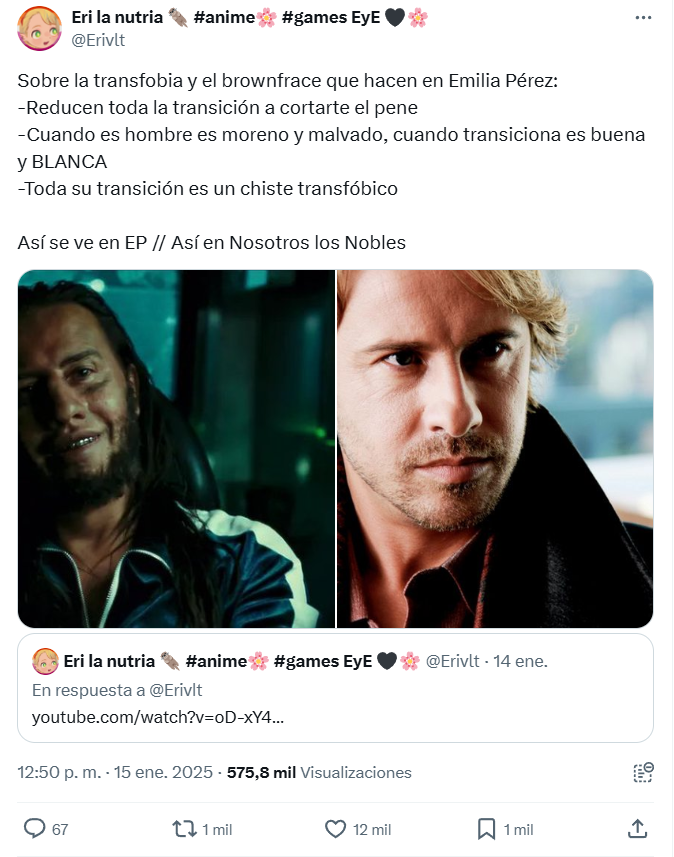Click the share upload icon

point(637,829)
